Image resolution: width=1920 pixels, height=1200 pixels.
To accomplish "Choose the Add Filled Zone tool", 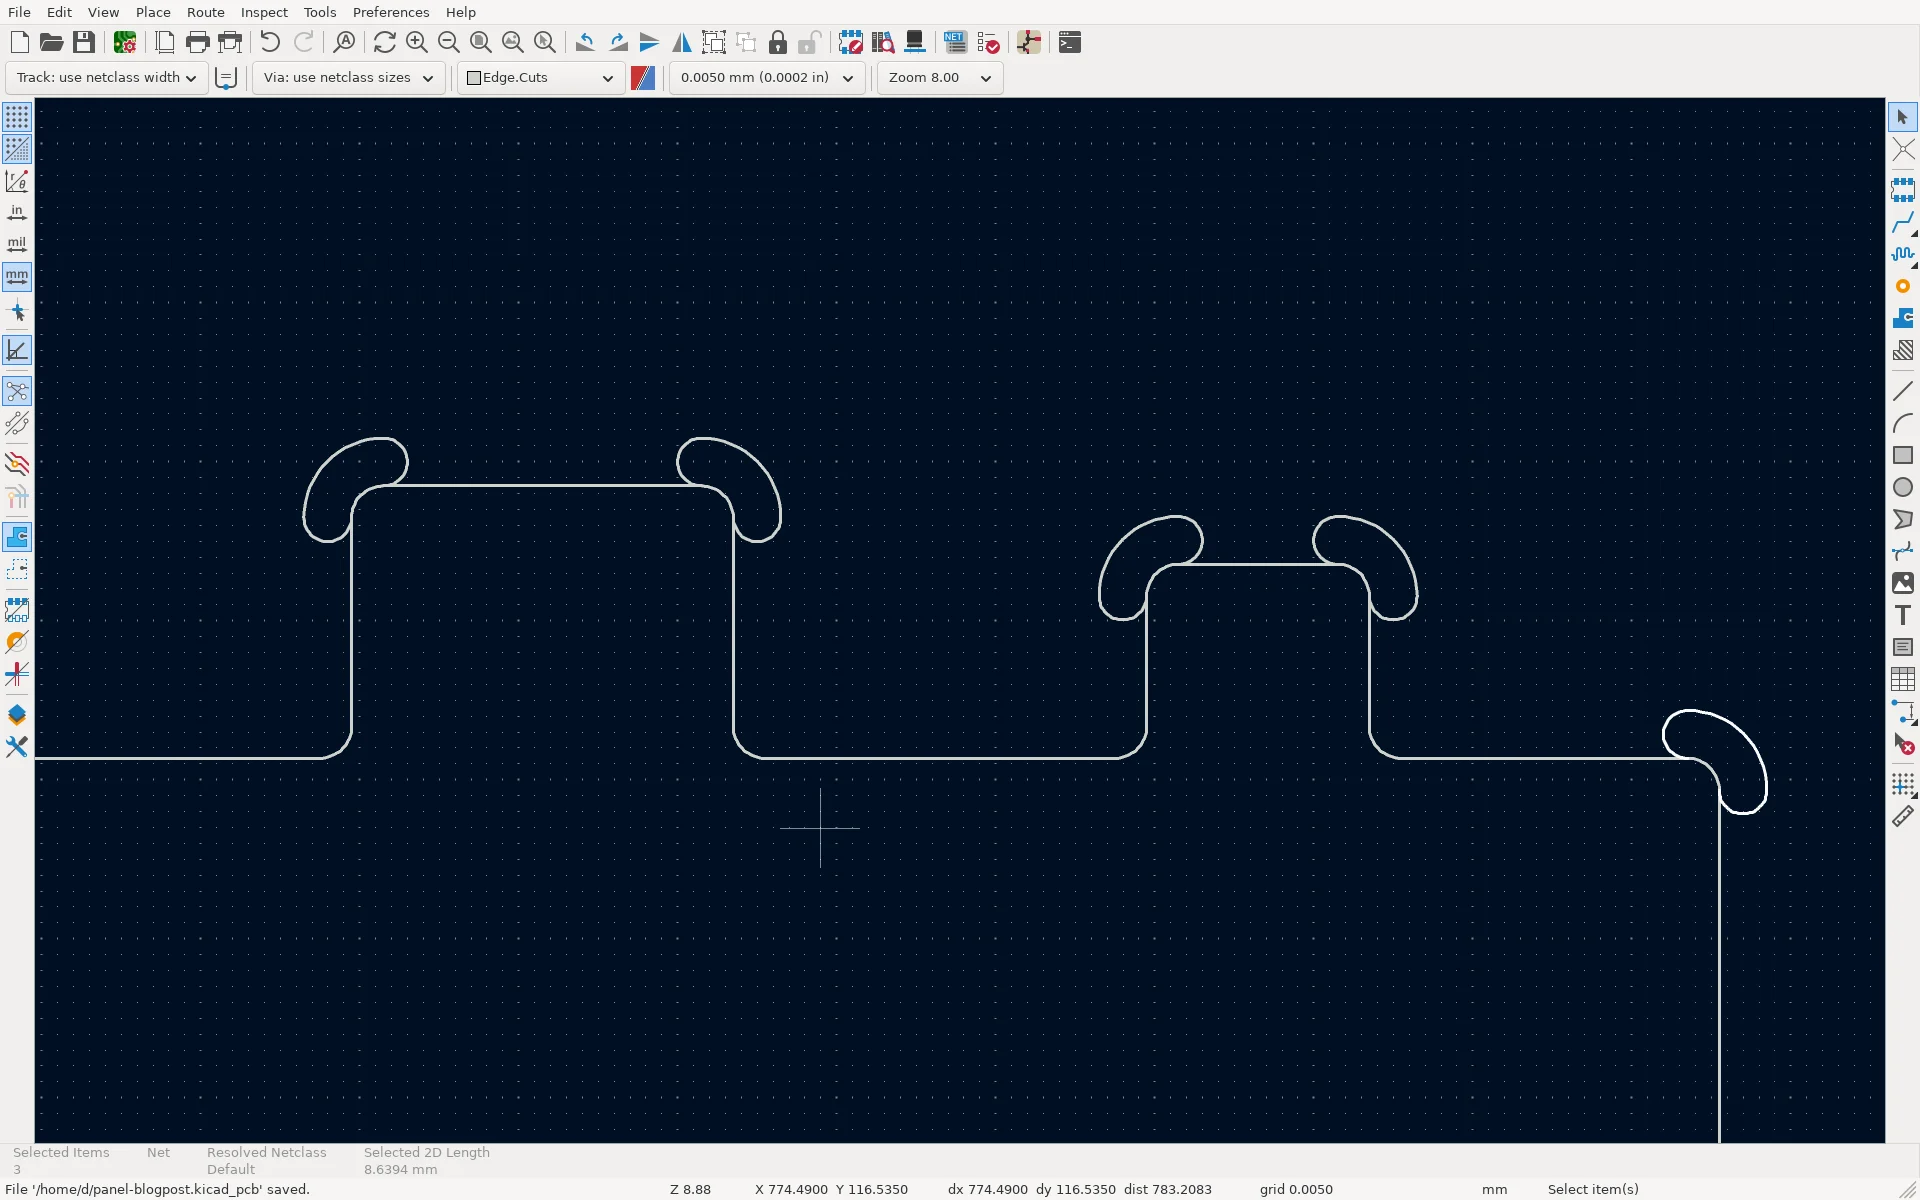I will click(1902, 318).
